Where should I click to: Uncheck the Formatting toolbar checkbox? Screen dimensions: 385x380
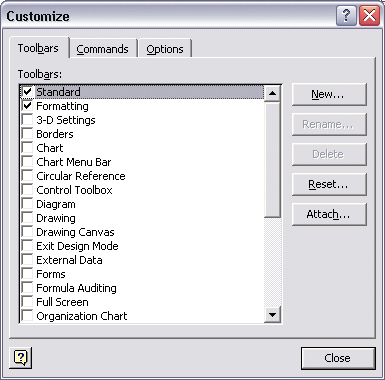click(27, 106)
